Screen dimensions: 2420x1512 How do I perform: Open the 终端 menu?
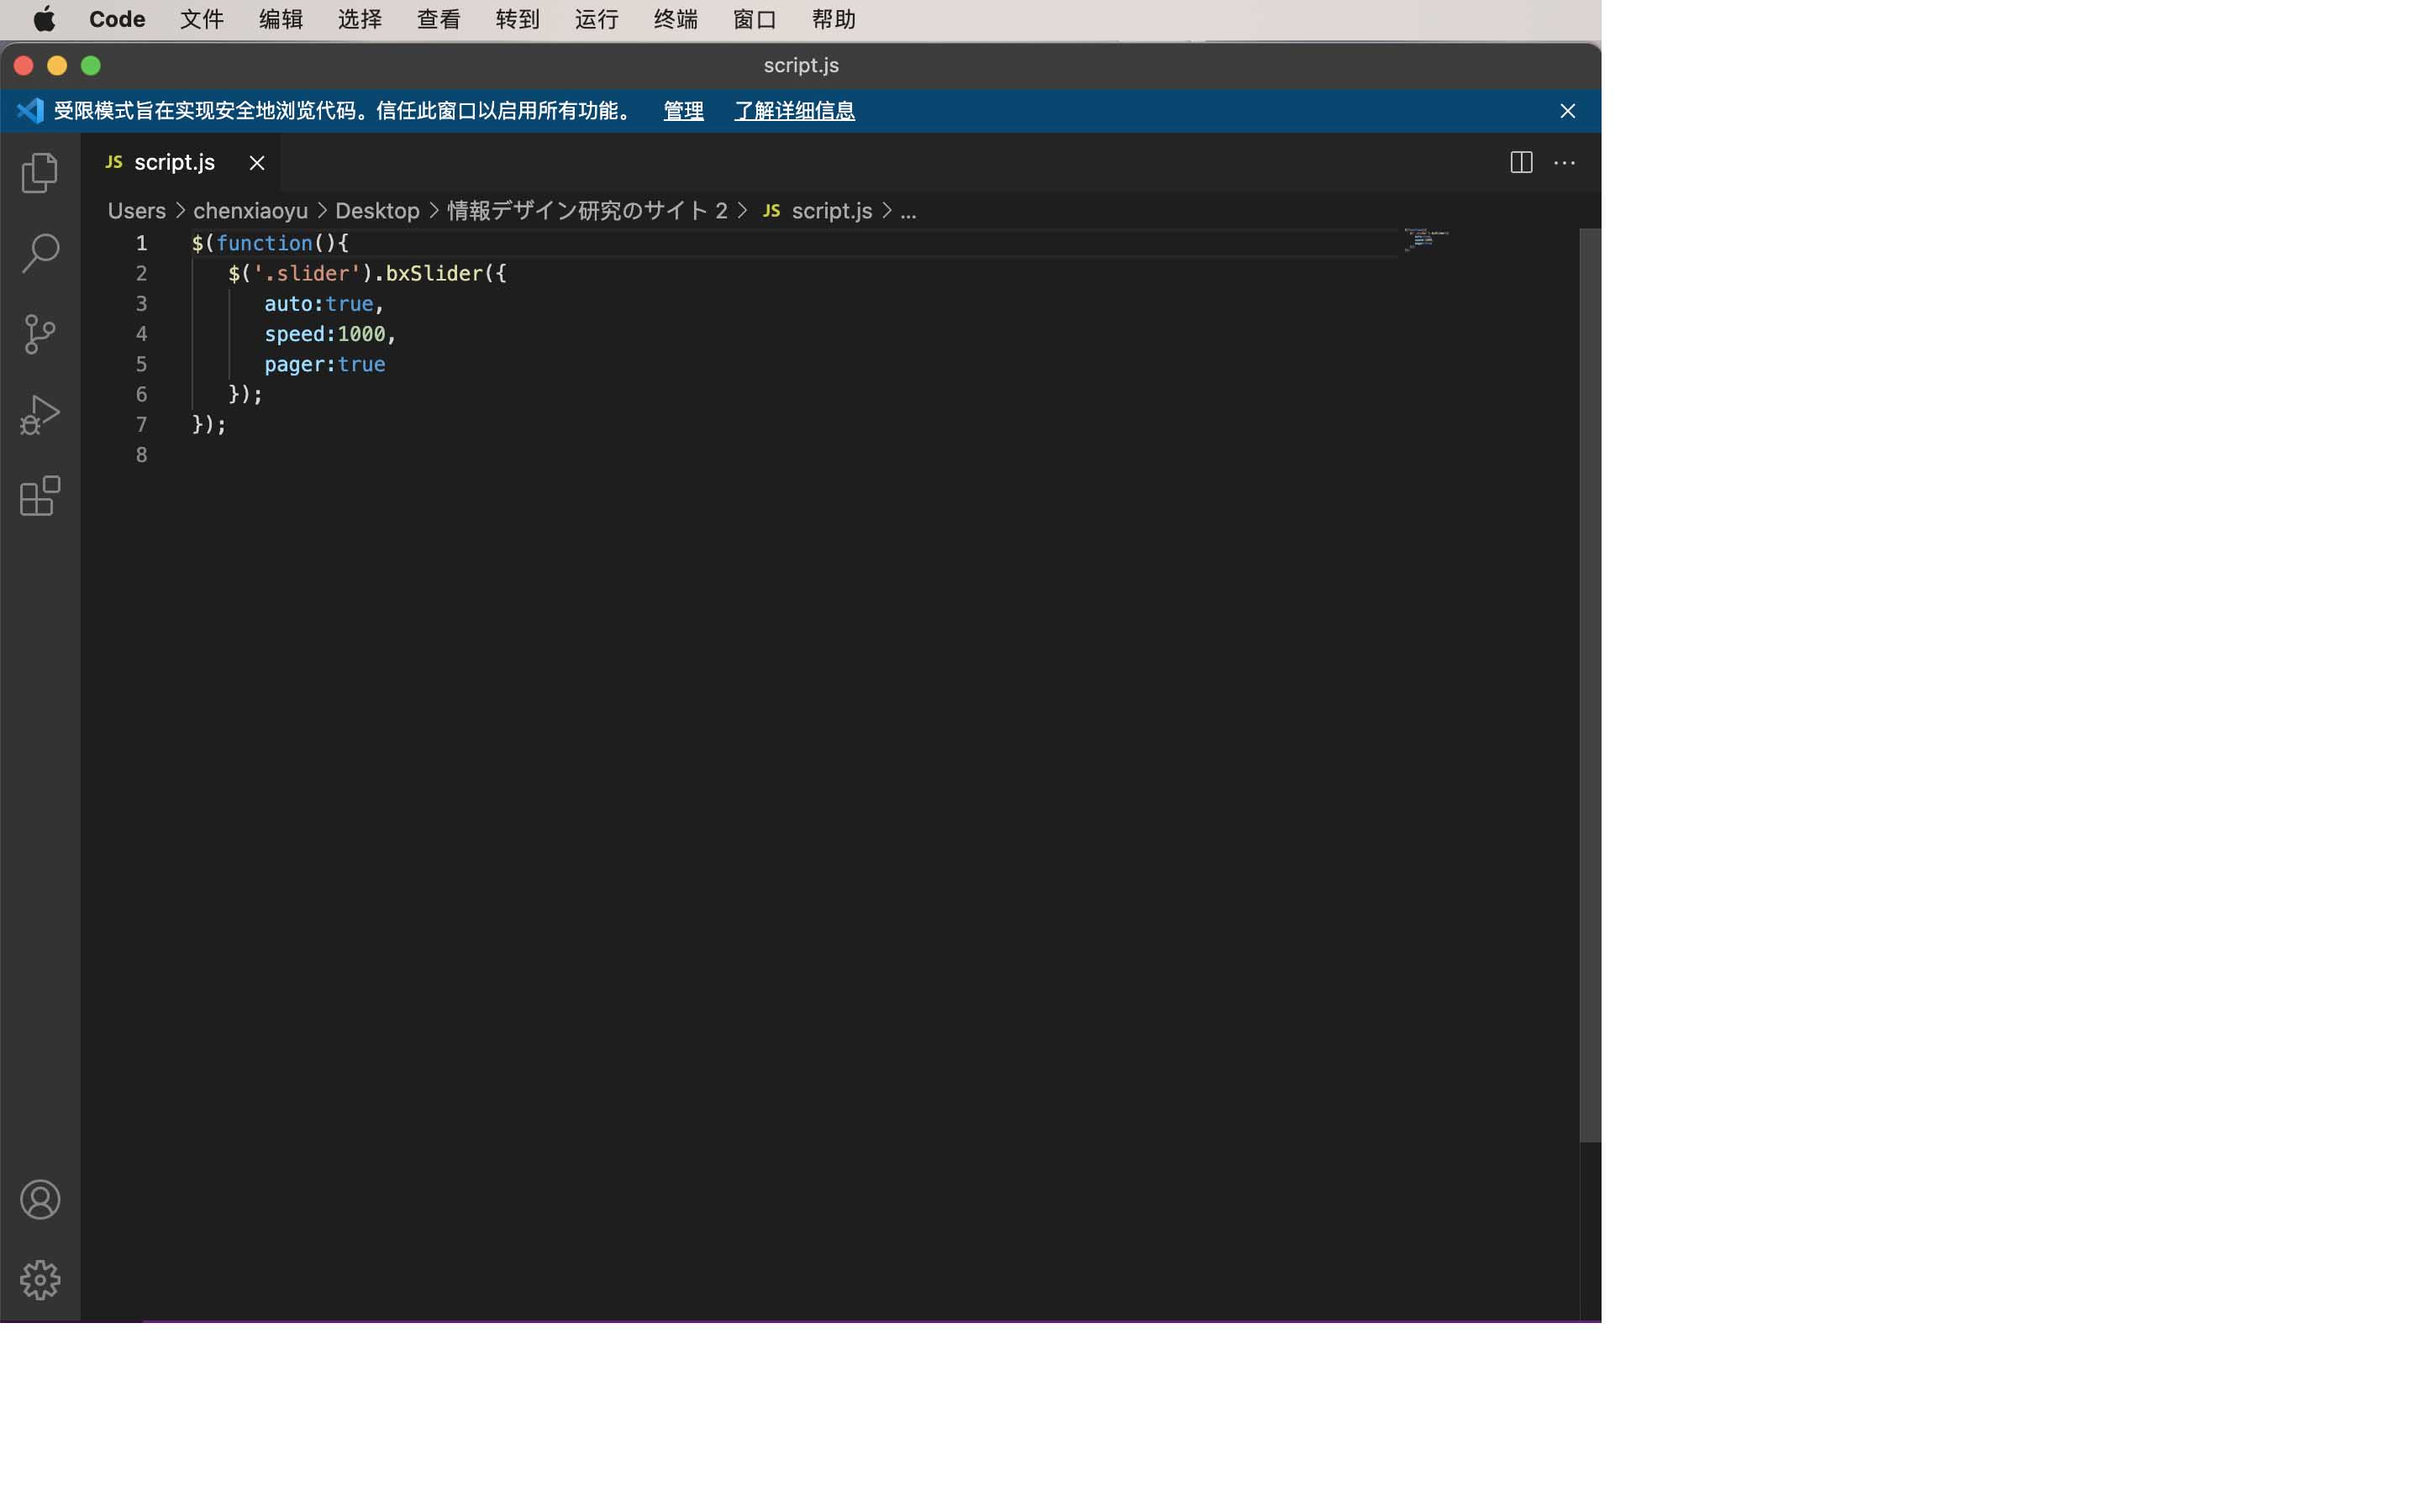[675, 20]
